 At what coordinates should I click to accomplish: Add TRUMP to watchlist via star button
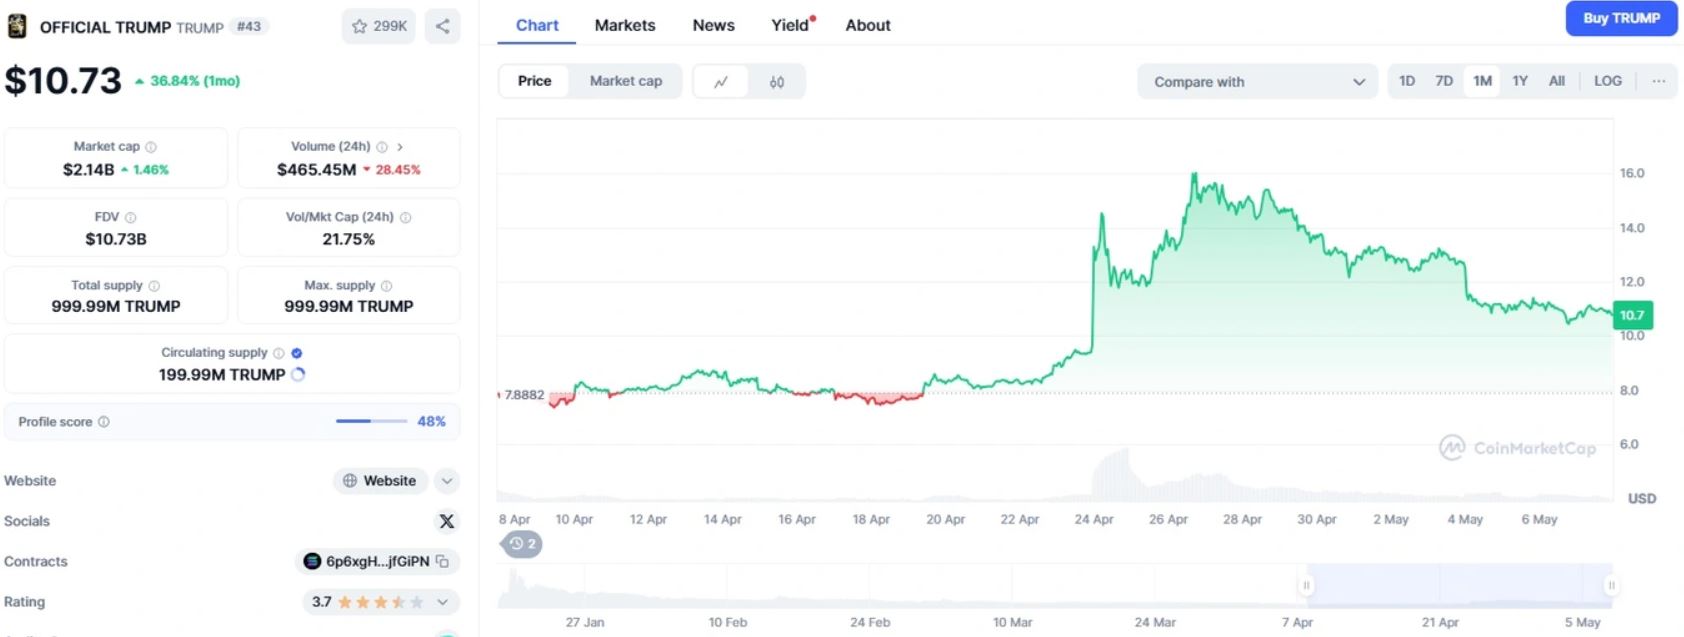(x=379, y=26)
